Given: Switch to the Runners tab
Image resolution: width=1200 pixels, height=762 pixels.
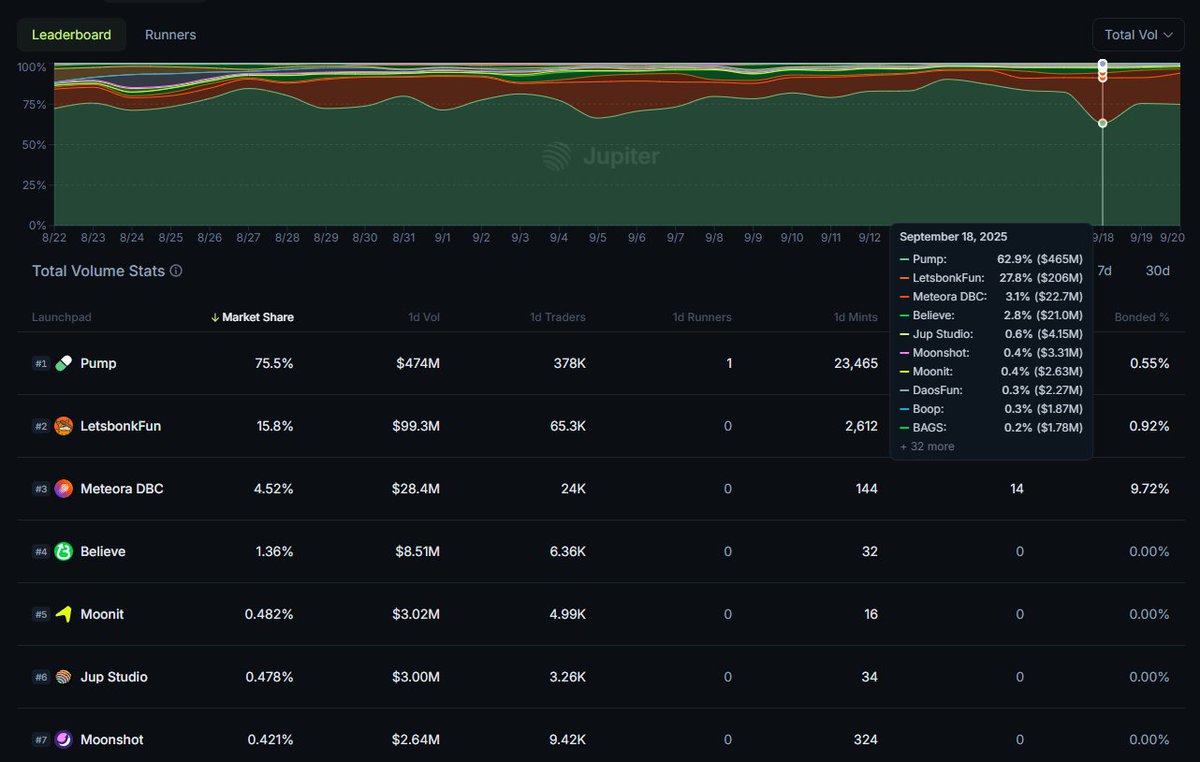Looking at the screenshot, I should tap(170, 35).
